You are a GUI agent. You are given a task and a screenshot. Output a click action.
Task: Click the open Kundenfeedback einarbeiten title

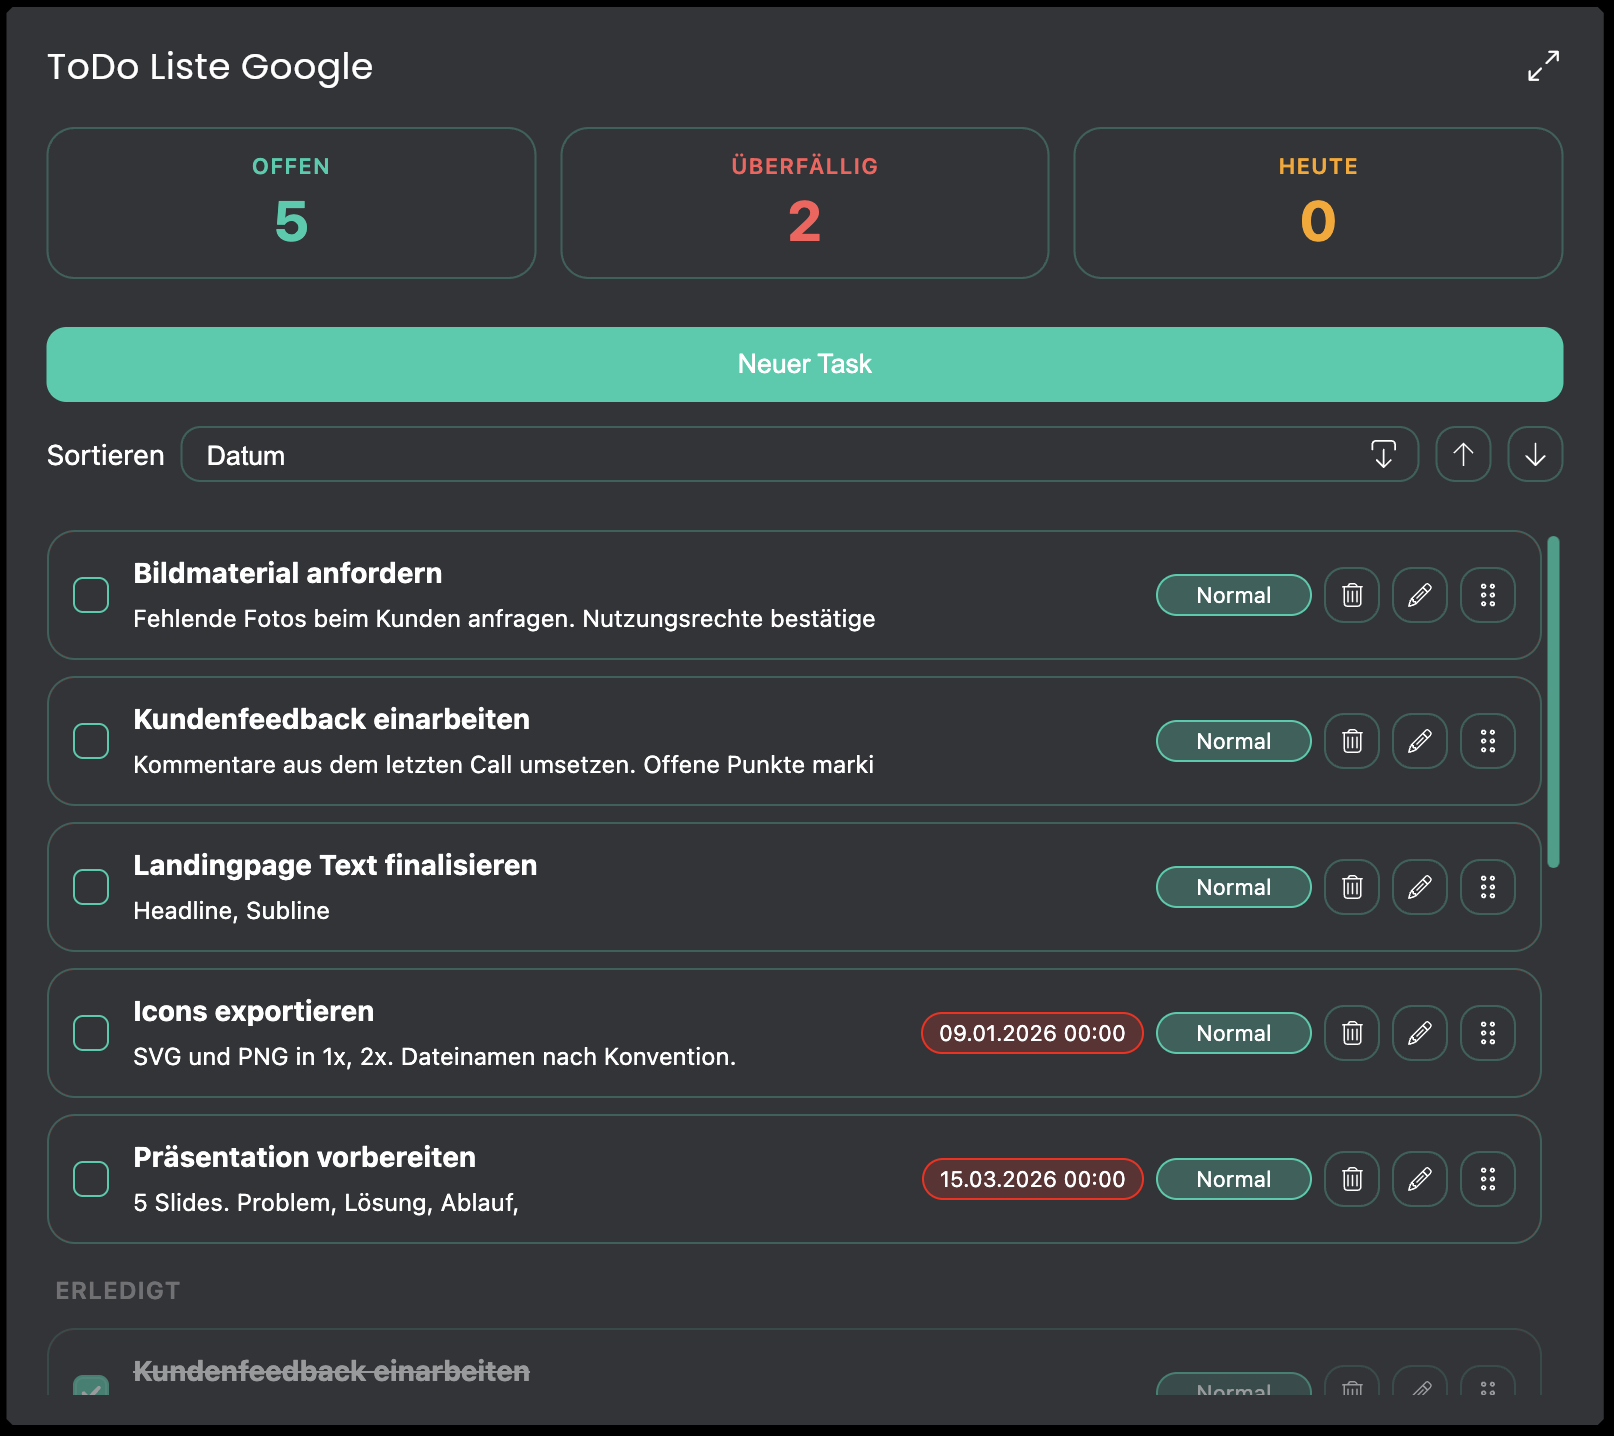pos(332,719)
